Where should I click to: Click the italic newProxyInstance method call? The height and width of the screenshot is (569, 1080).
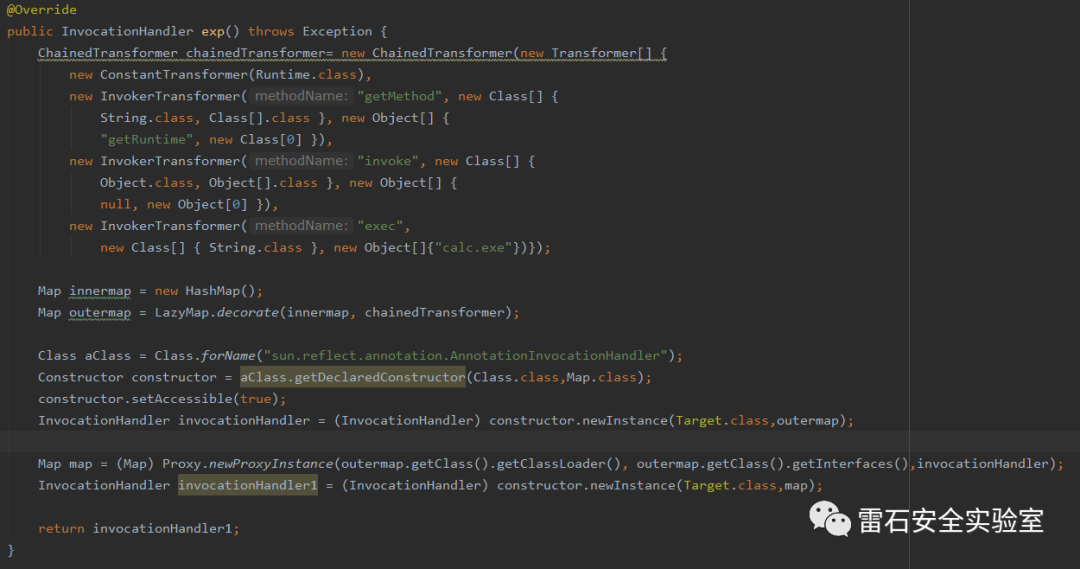(x=271, y=464)
